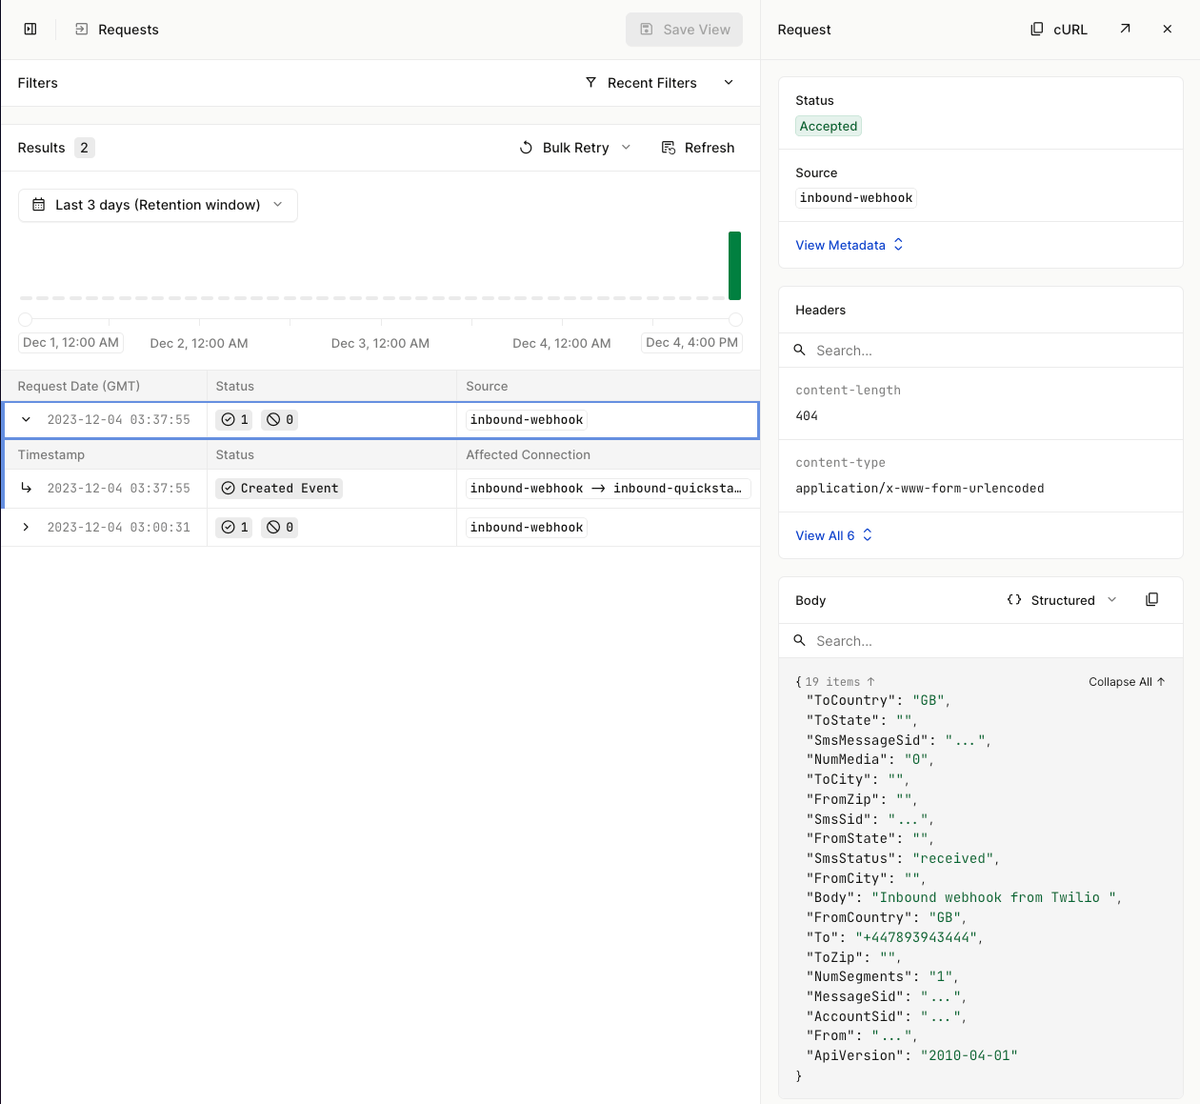Collapse all items in the body JSON

click(x=1126, y=681)
